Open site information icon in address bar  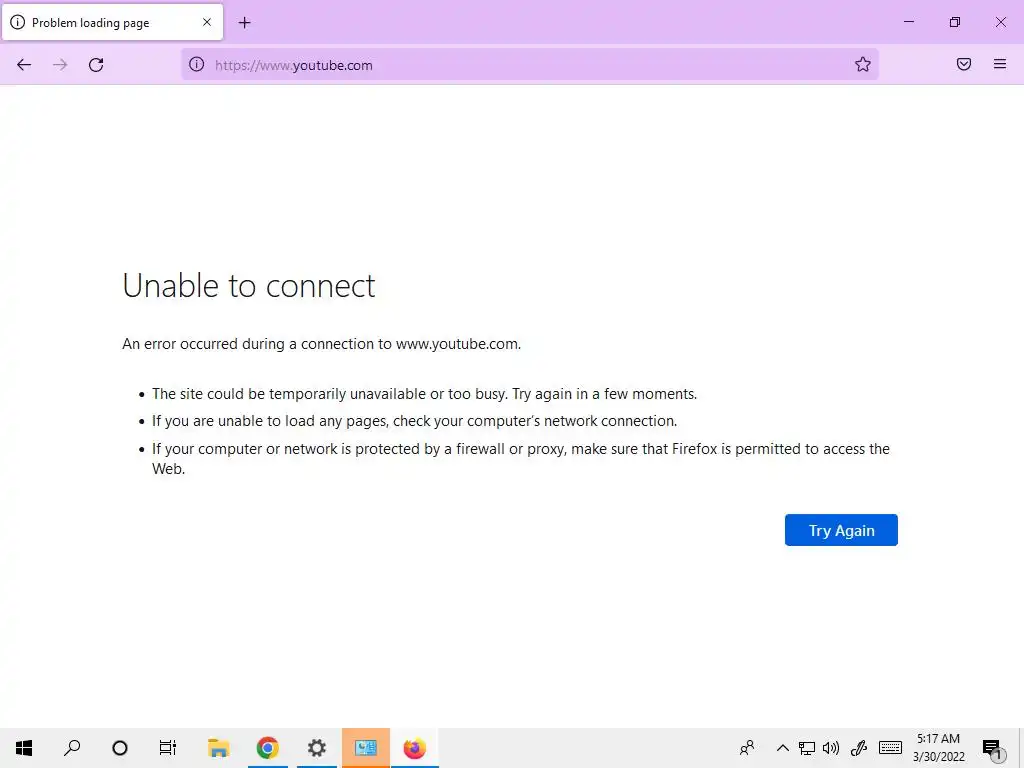[197, 65]
